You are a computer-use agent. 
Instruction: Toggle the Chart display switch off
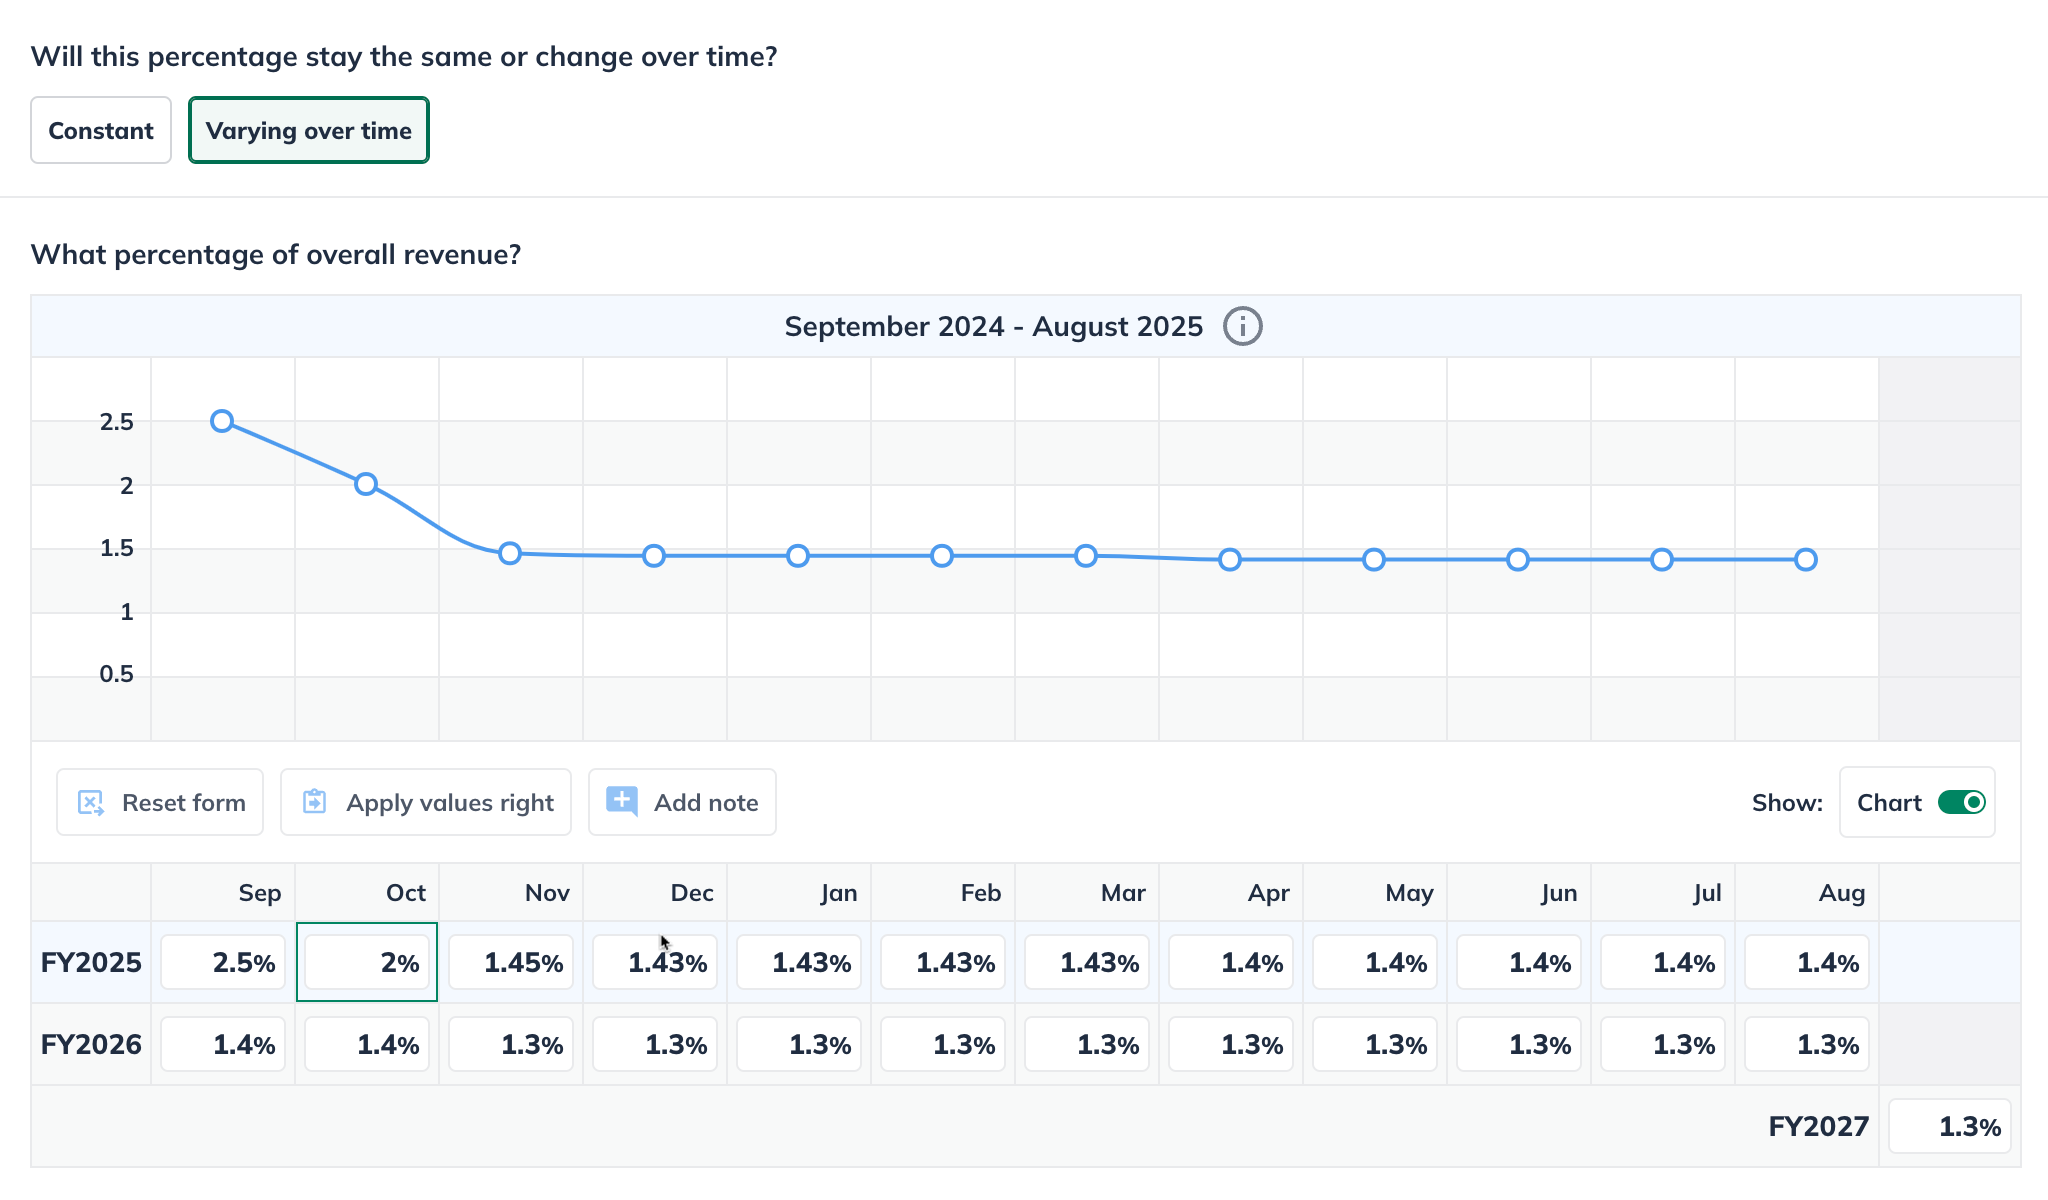[1961, 802]
